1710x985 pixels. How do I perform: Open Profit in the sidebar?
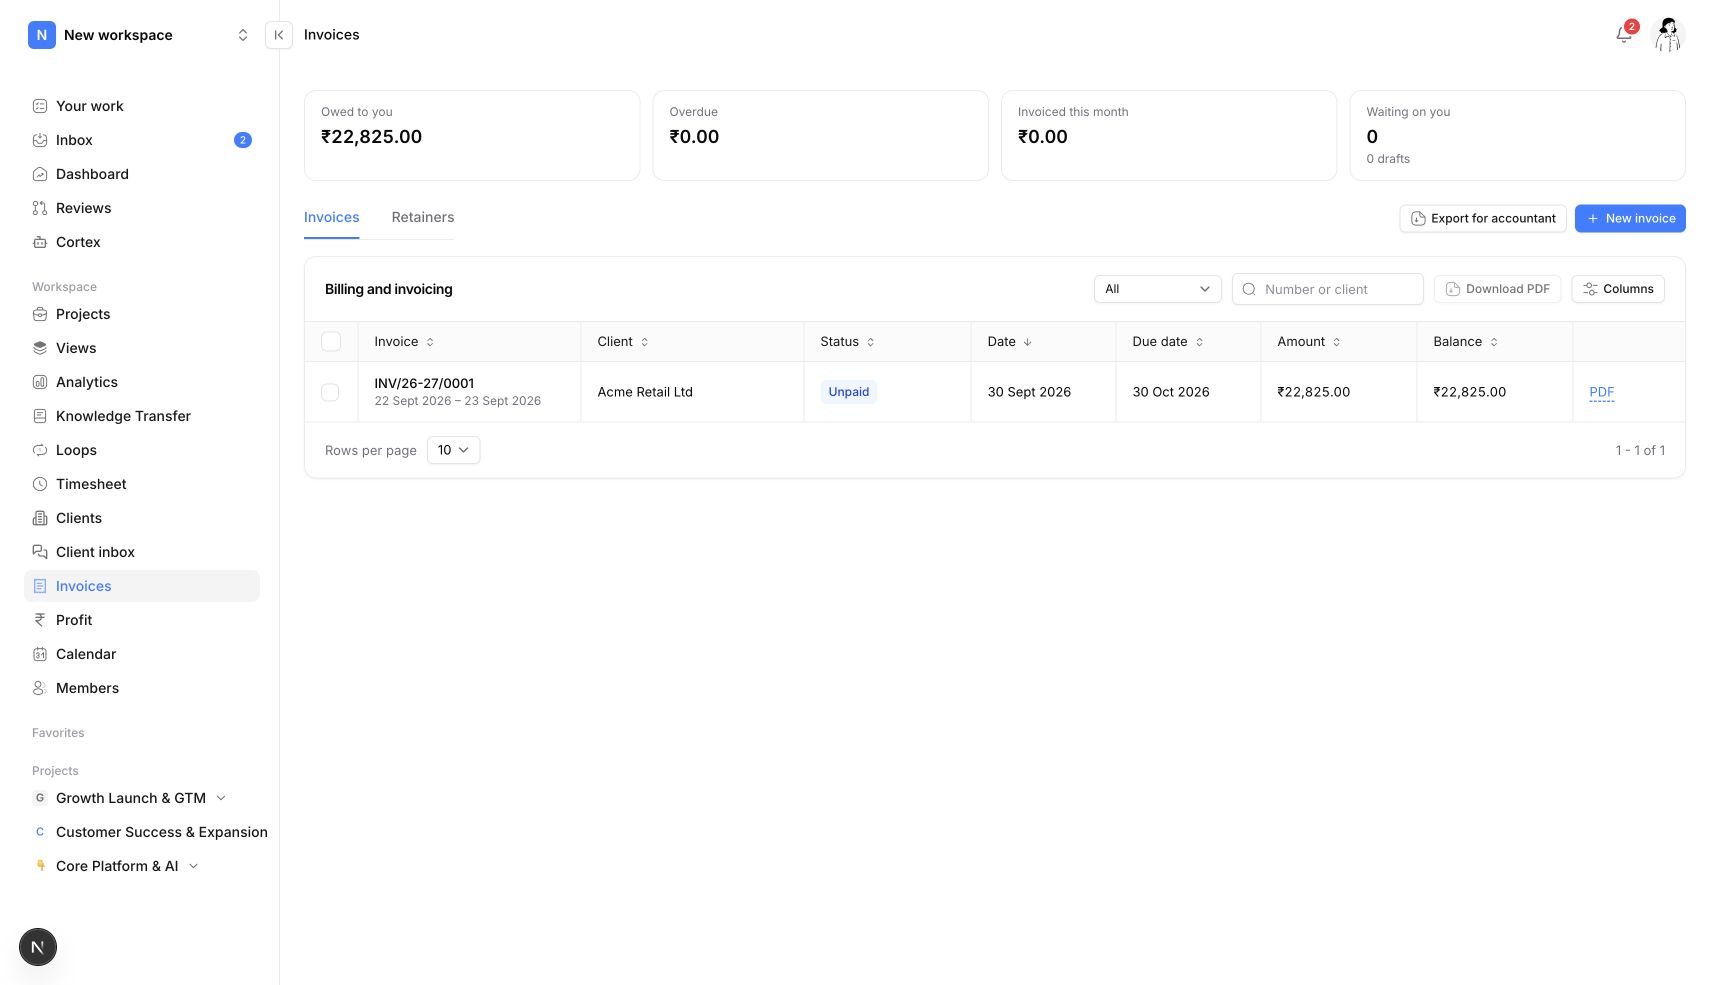(x=142, y=620)
